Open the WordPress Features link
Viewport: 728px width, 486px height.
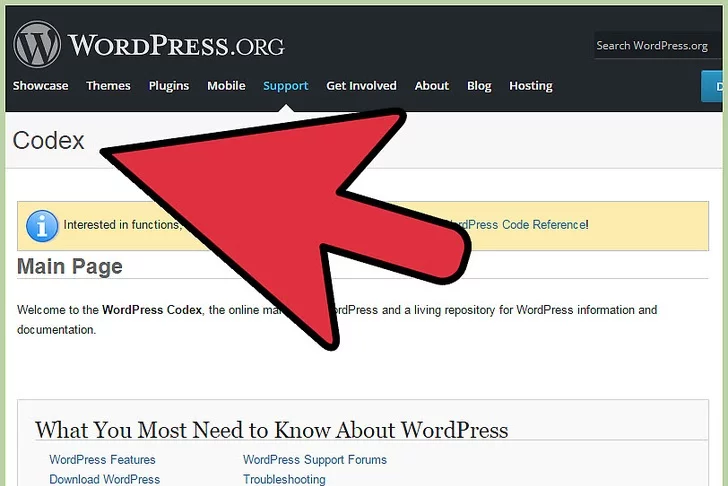(102, 460)
